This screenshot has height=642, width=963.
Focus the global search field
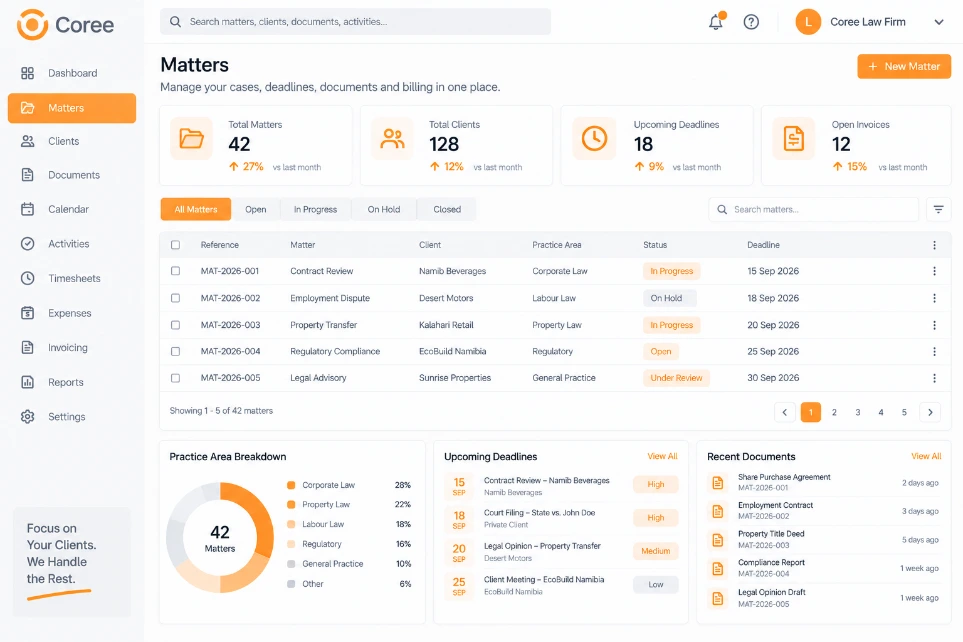point(356,22)
